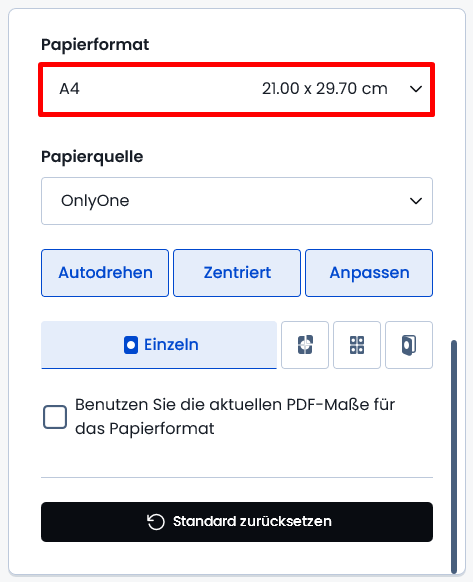
Task: Switch to the booklet layout icon
Action: tap(409, 345)
